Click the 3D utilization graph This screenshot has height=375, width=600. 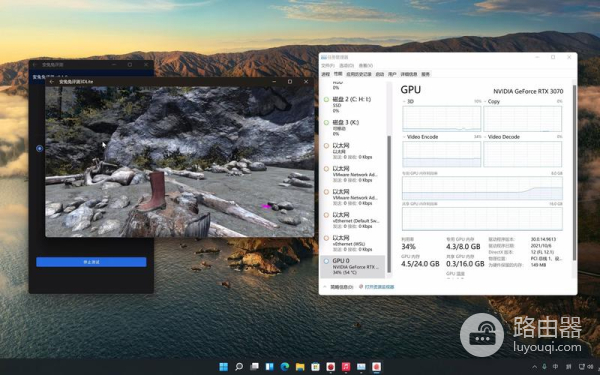442,119
